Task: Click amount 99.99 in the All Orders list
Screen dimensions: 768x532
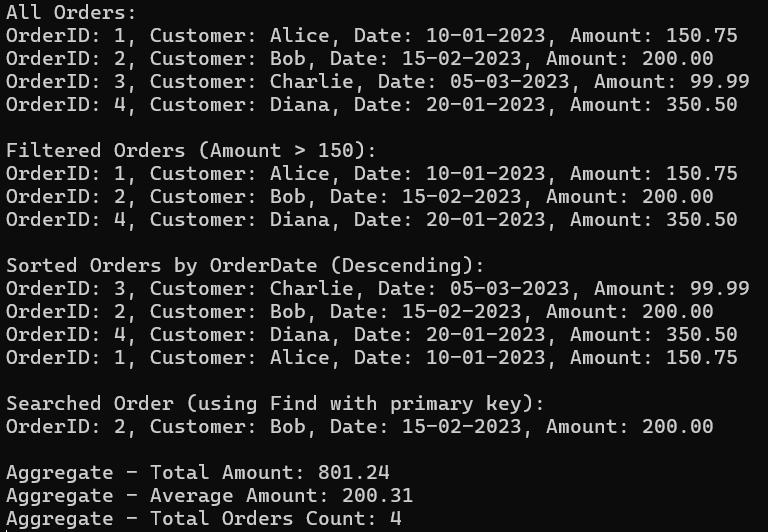Action: [x=720, y=82]
